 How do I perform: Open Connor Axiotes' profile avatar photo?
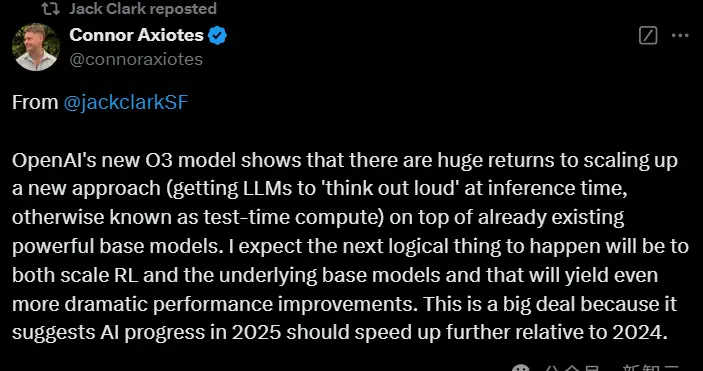36,47
